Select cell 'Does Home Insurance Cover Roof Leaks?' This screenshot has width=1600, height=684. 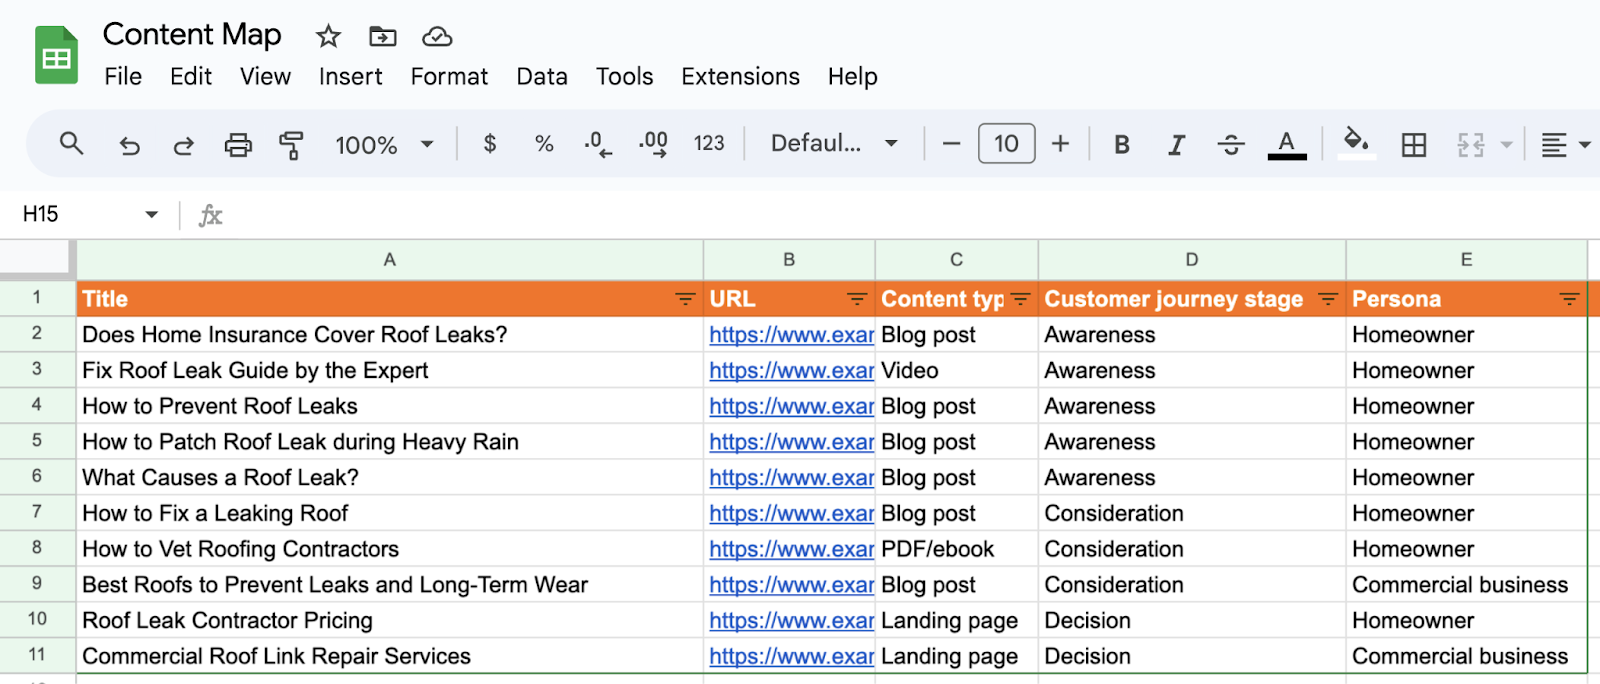coord(390,335)
